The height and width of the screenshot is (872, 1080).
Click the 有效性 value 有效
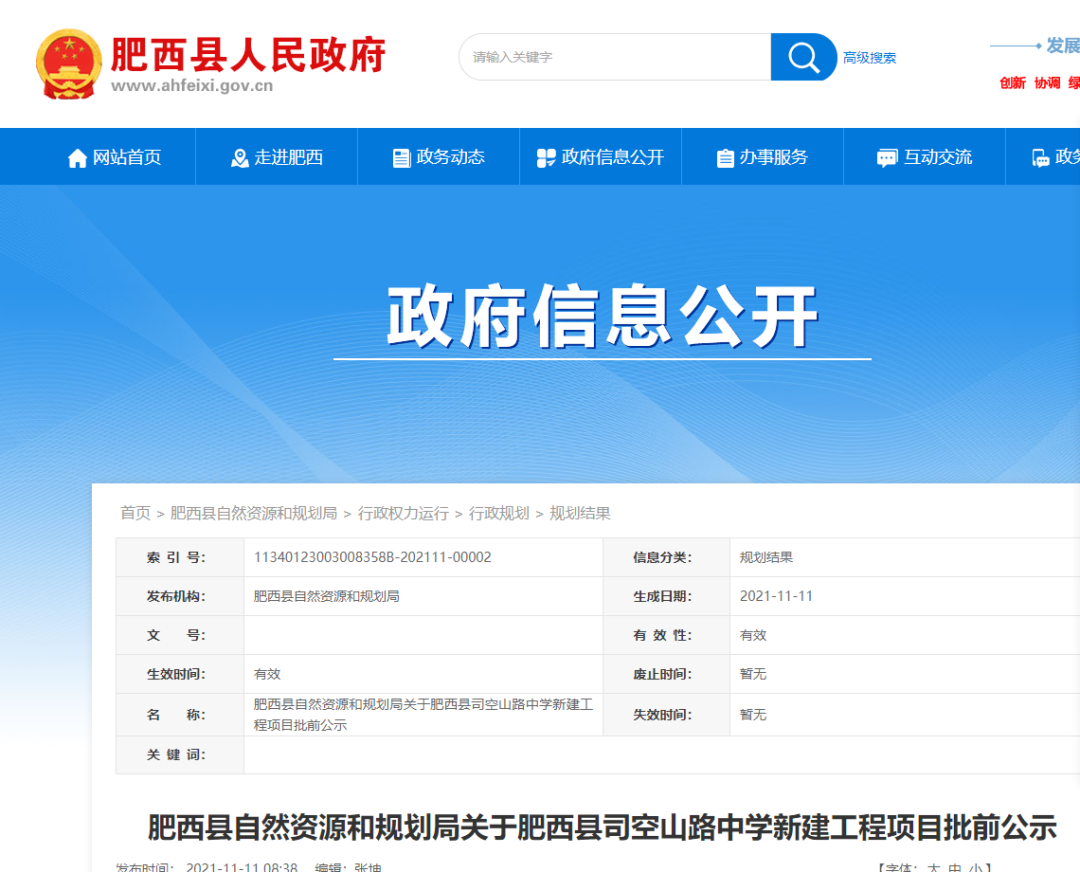(753, 635)
